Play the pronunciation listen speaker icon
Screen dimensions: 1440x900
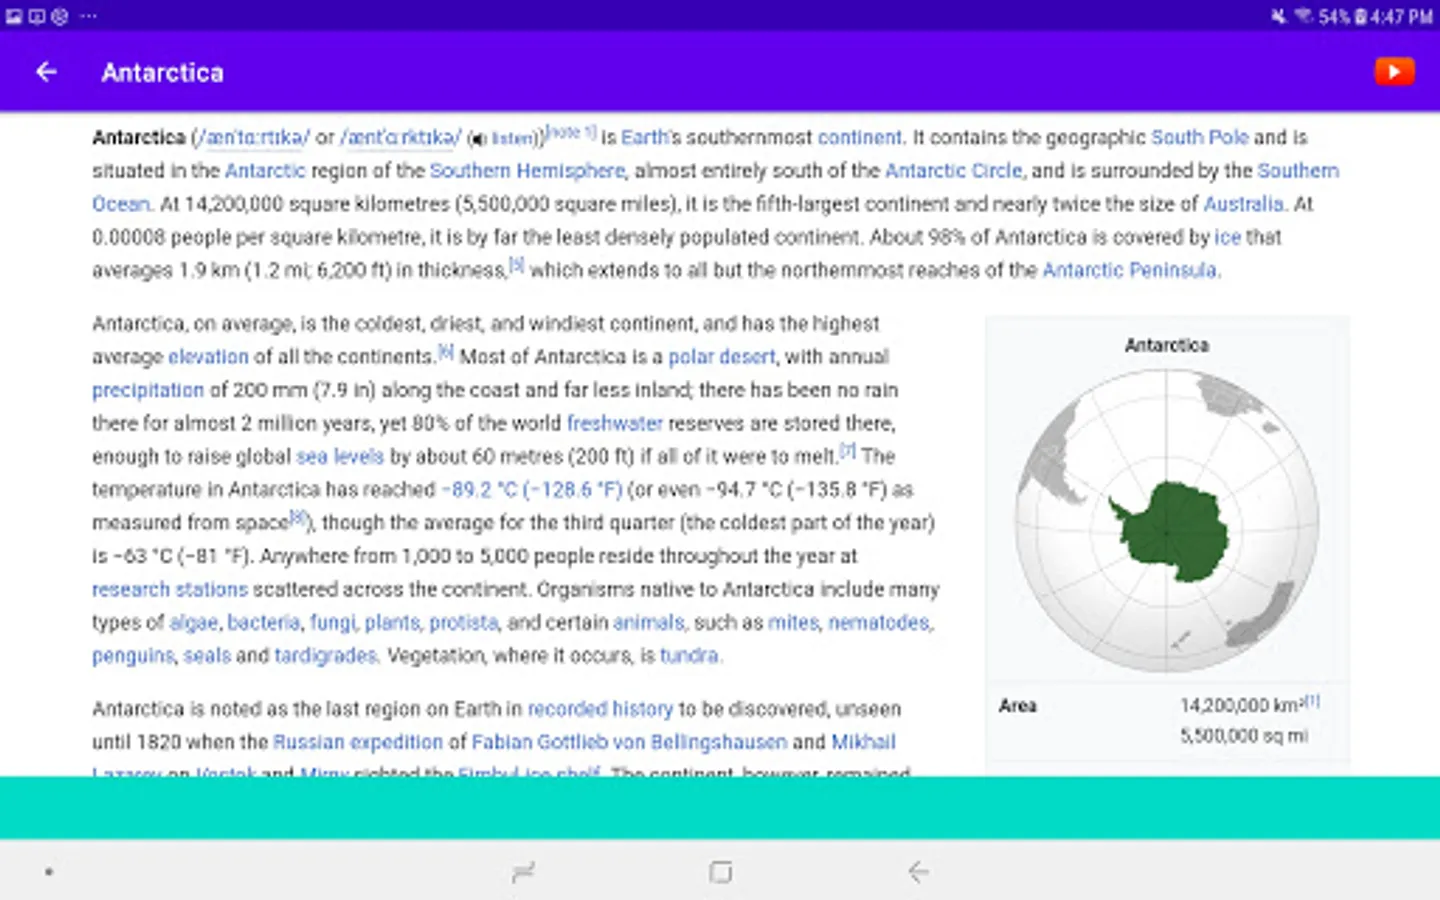[479, 139]
